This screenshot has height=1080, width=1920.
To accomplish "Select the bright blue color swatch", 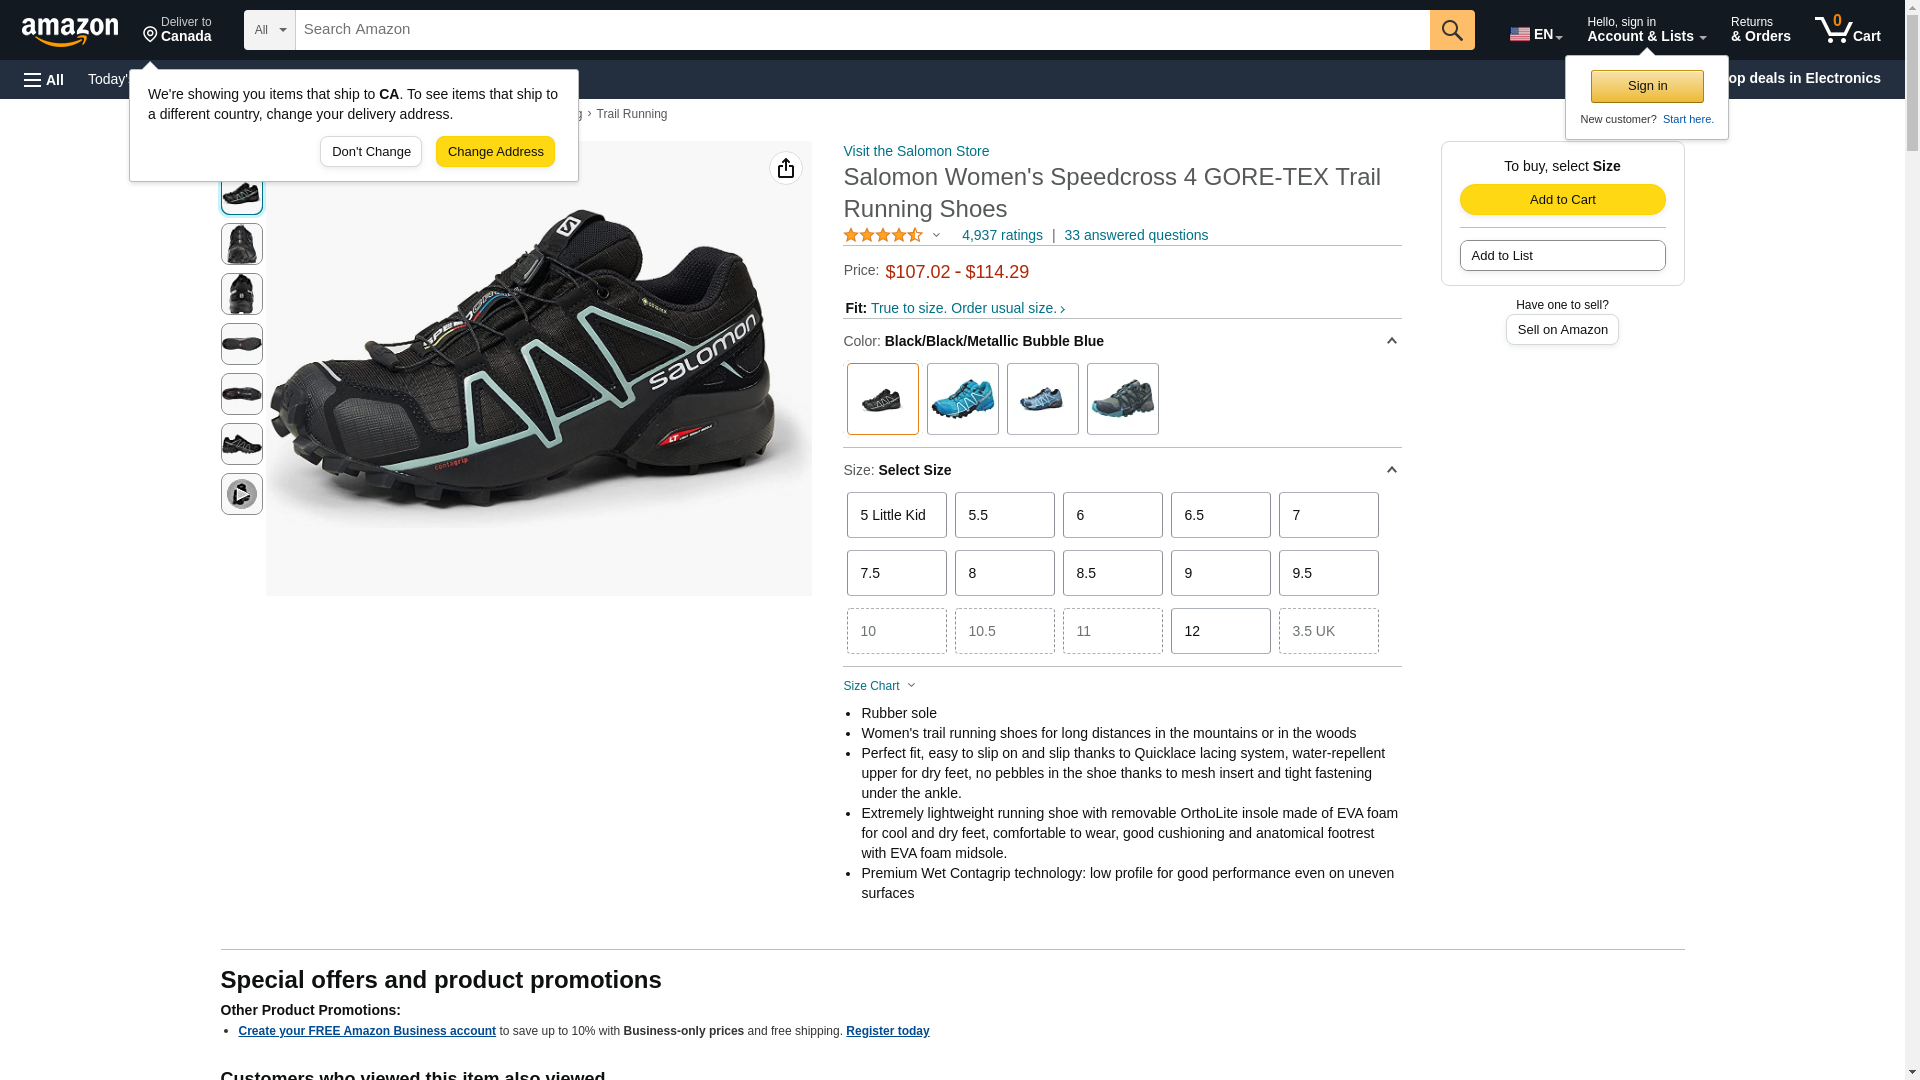I will [962, 399].
